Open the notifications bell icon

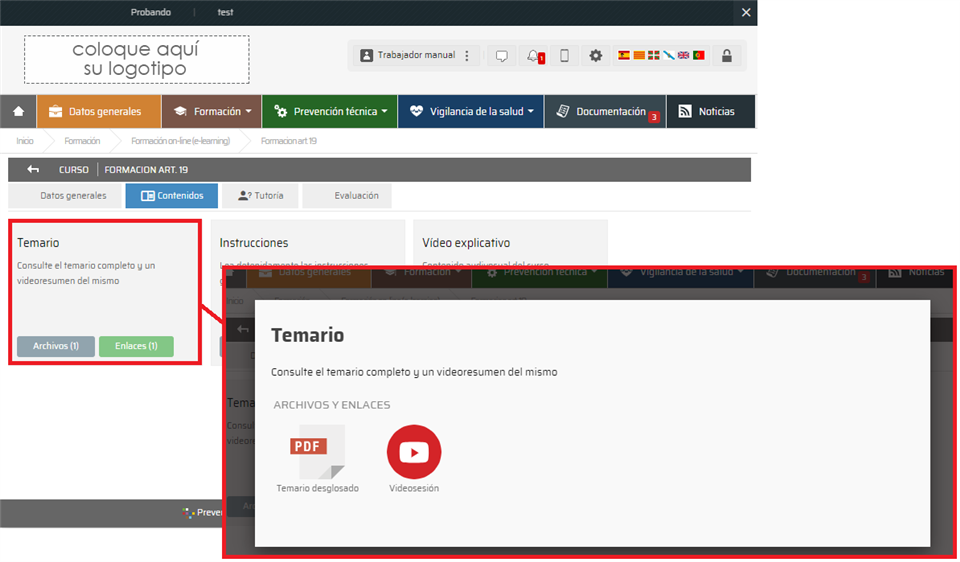tap(534, 56)
